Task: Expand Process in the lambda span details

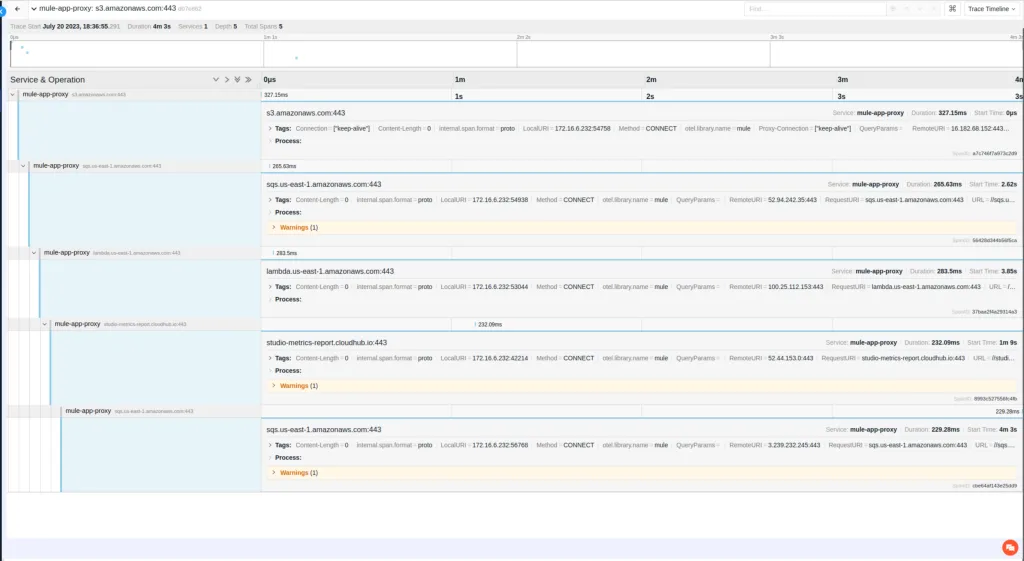Action: click(287, 299)
